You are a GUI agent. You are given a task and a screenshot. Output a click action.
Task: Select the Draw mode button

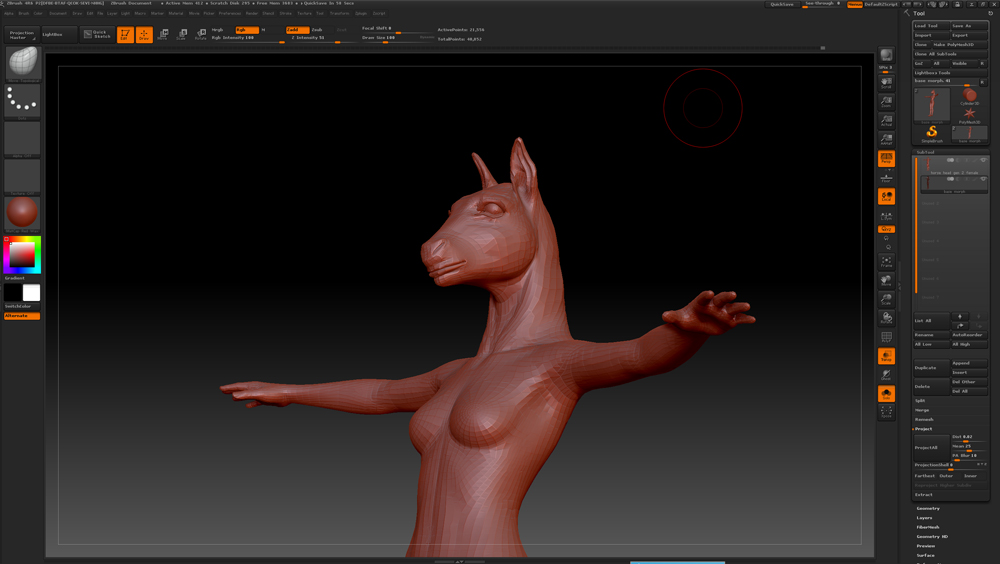tap(144, 35)
